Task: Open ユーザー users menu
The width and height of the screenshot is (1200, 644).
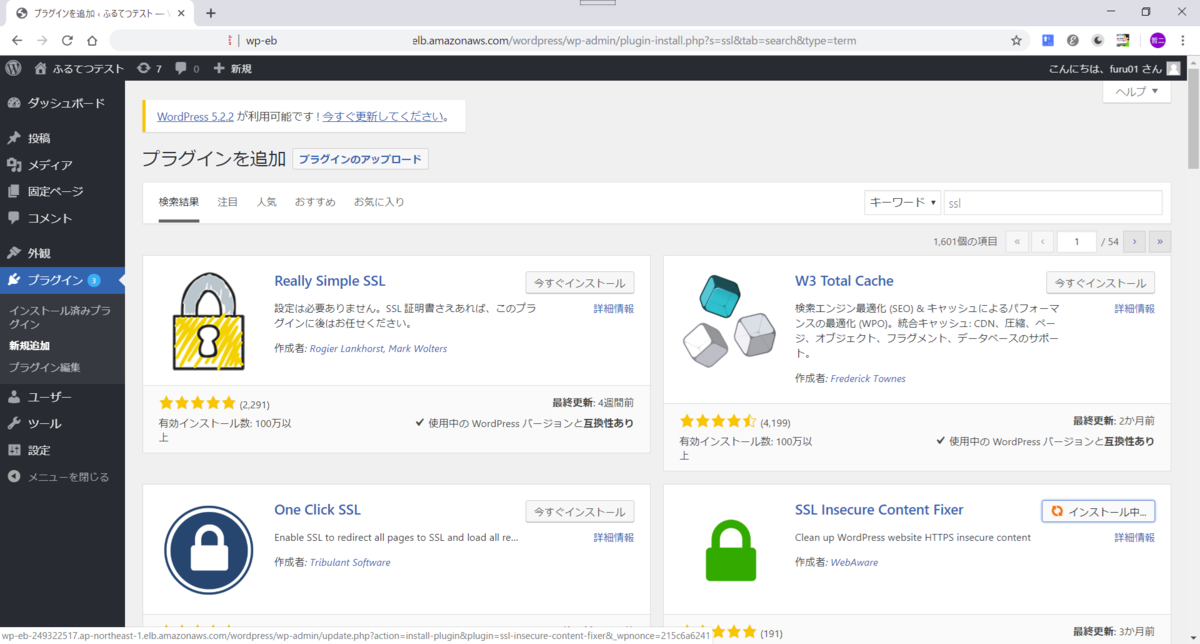Action: click(62, 397)
